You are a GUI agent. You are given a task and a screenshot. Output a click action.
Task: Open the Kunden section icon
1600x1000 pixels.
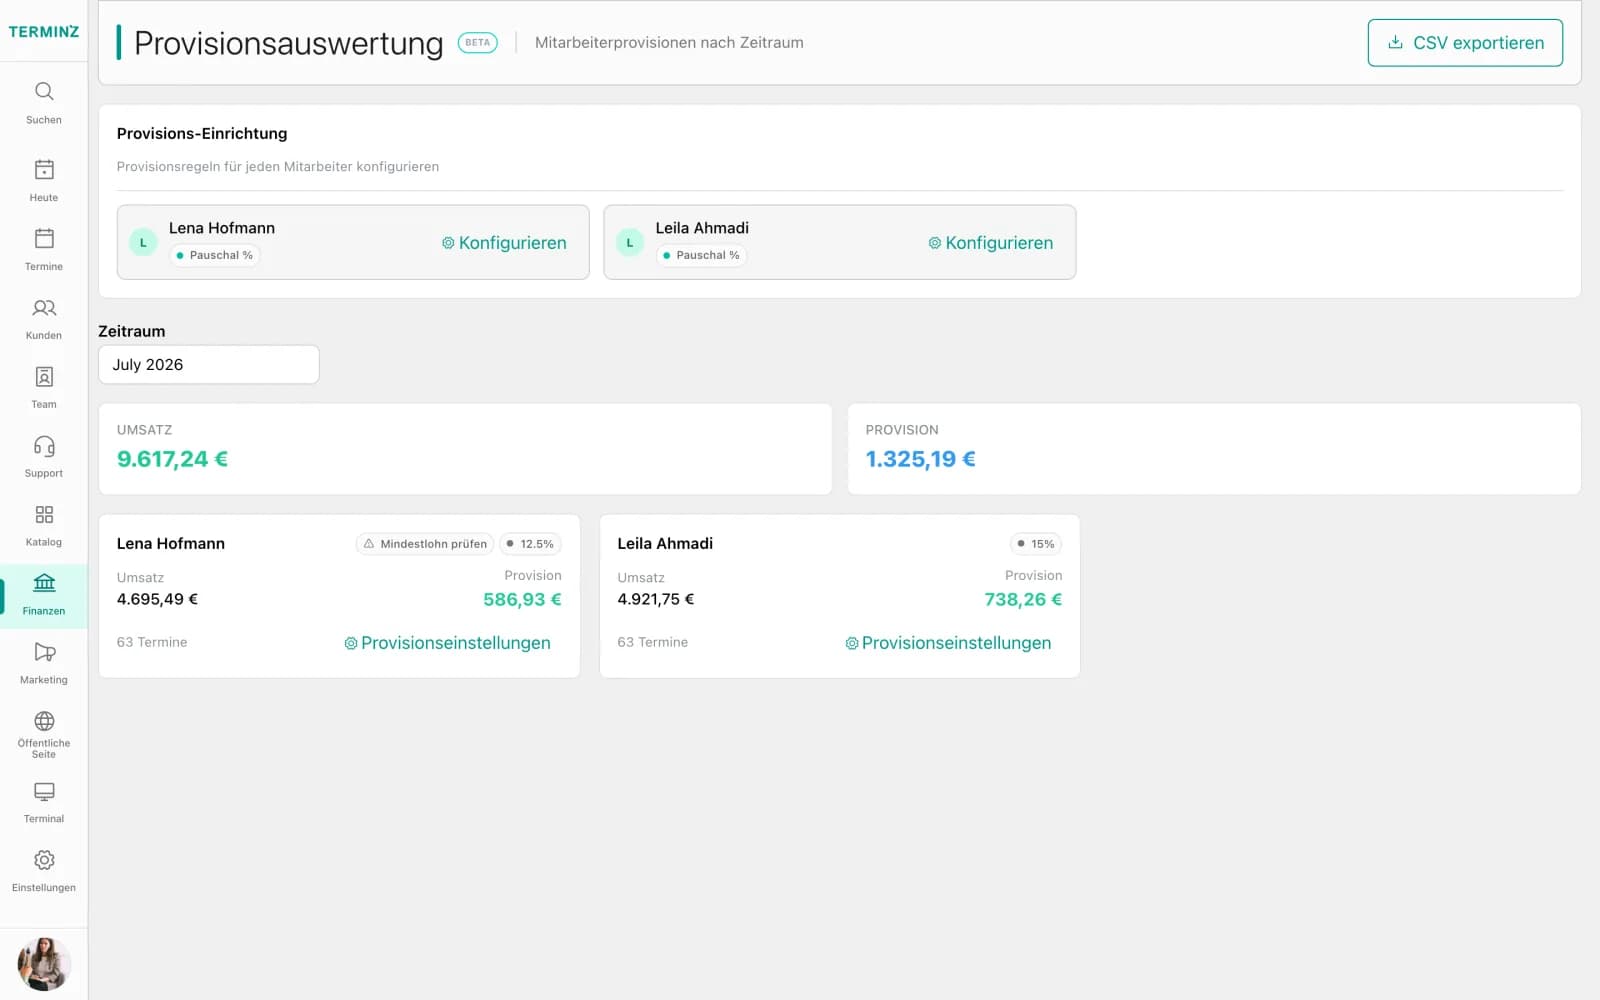tap(44, 308)
